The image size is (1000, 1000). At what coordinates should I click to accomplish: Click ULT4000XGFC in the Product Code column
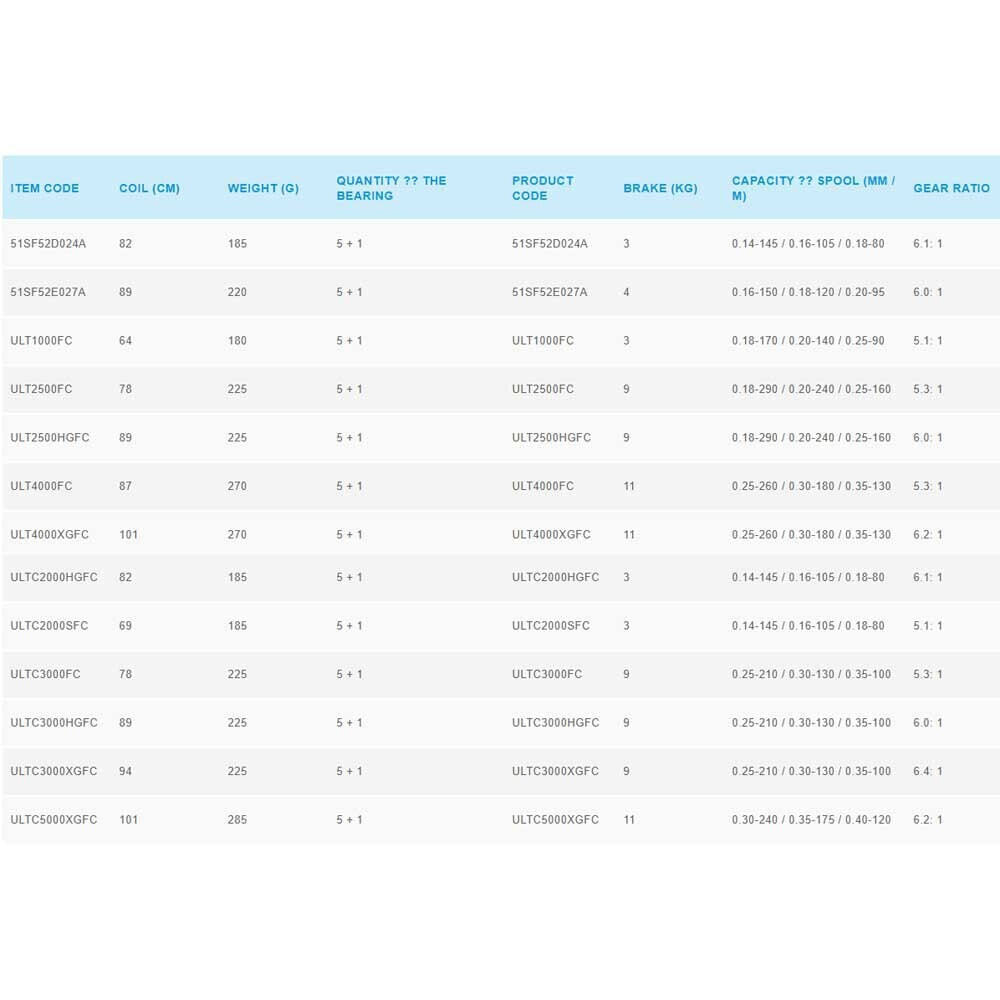click(x=551, y=535)
